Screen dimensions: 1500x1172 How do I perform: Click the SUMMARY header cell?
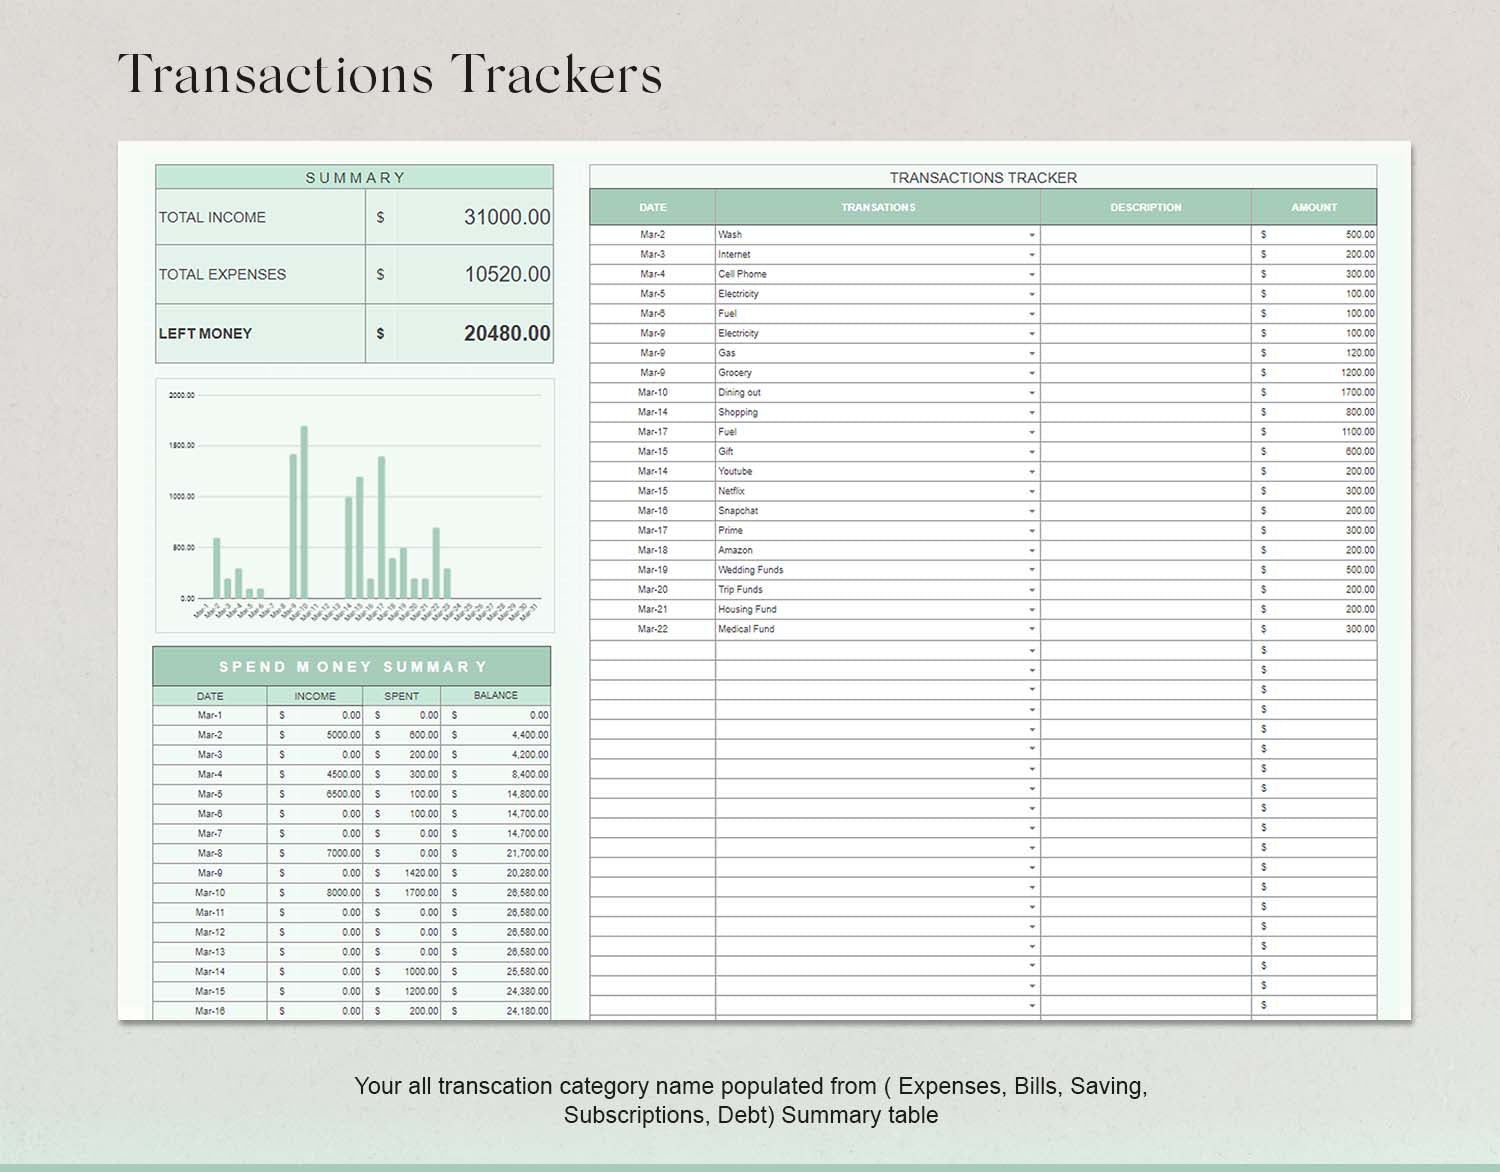[x=355, y=177]
